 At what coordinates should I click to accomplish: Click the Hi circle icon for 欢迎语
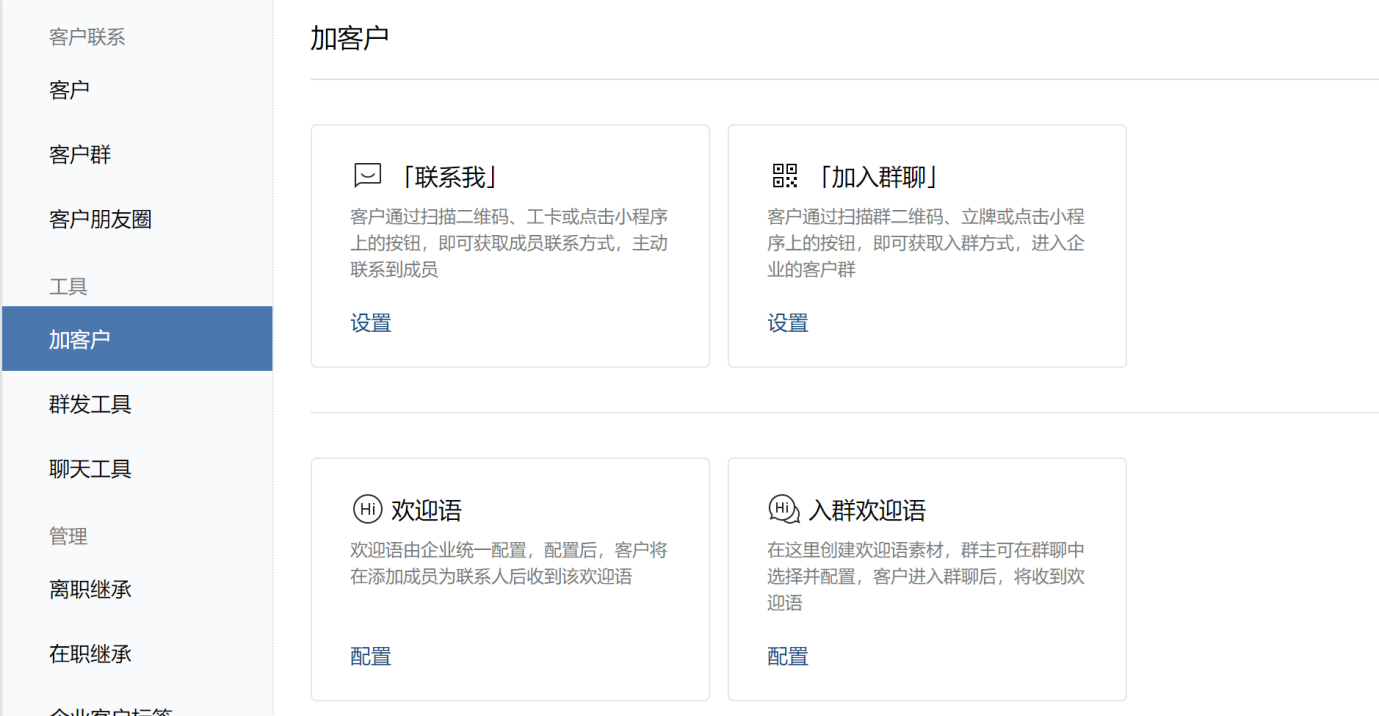click(367, 508)
